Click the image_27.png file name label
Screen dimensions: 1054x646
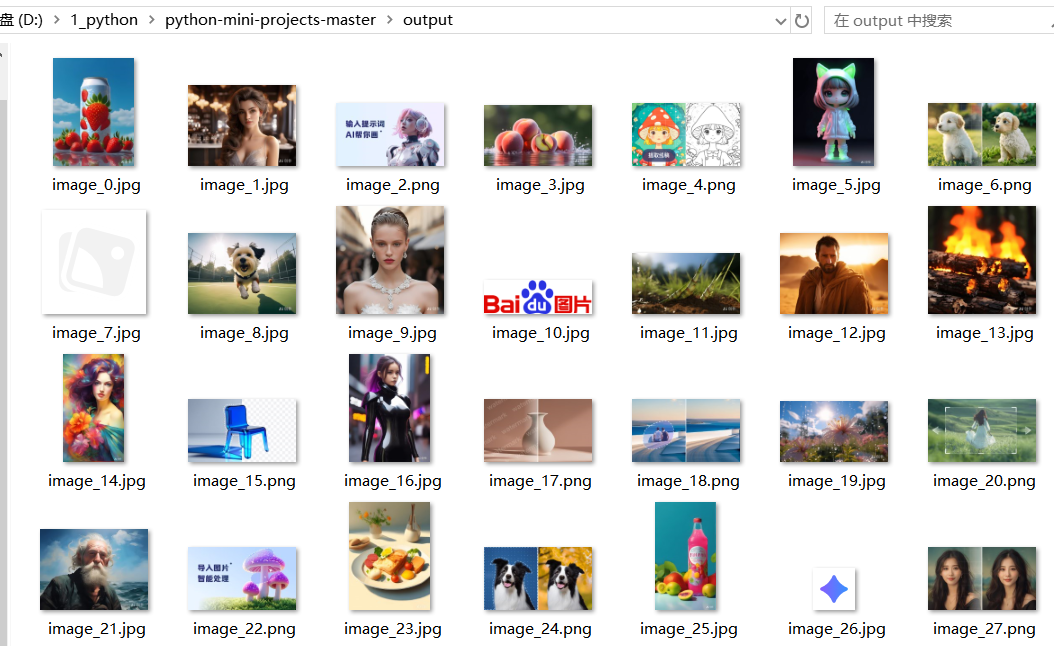click(x=984, y=629)
